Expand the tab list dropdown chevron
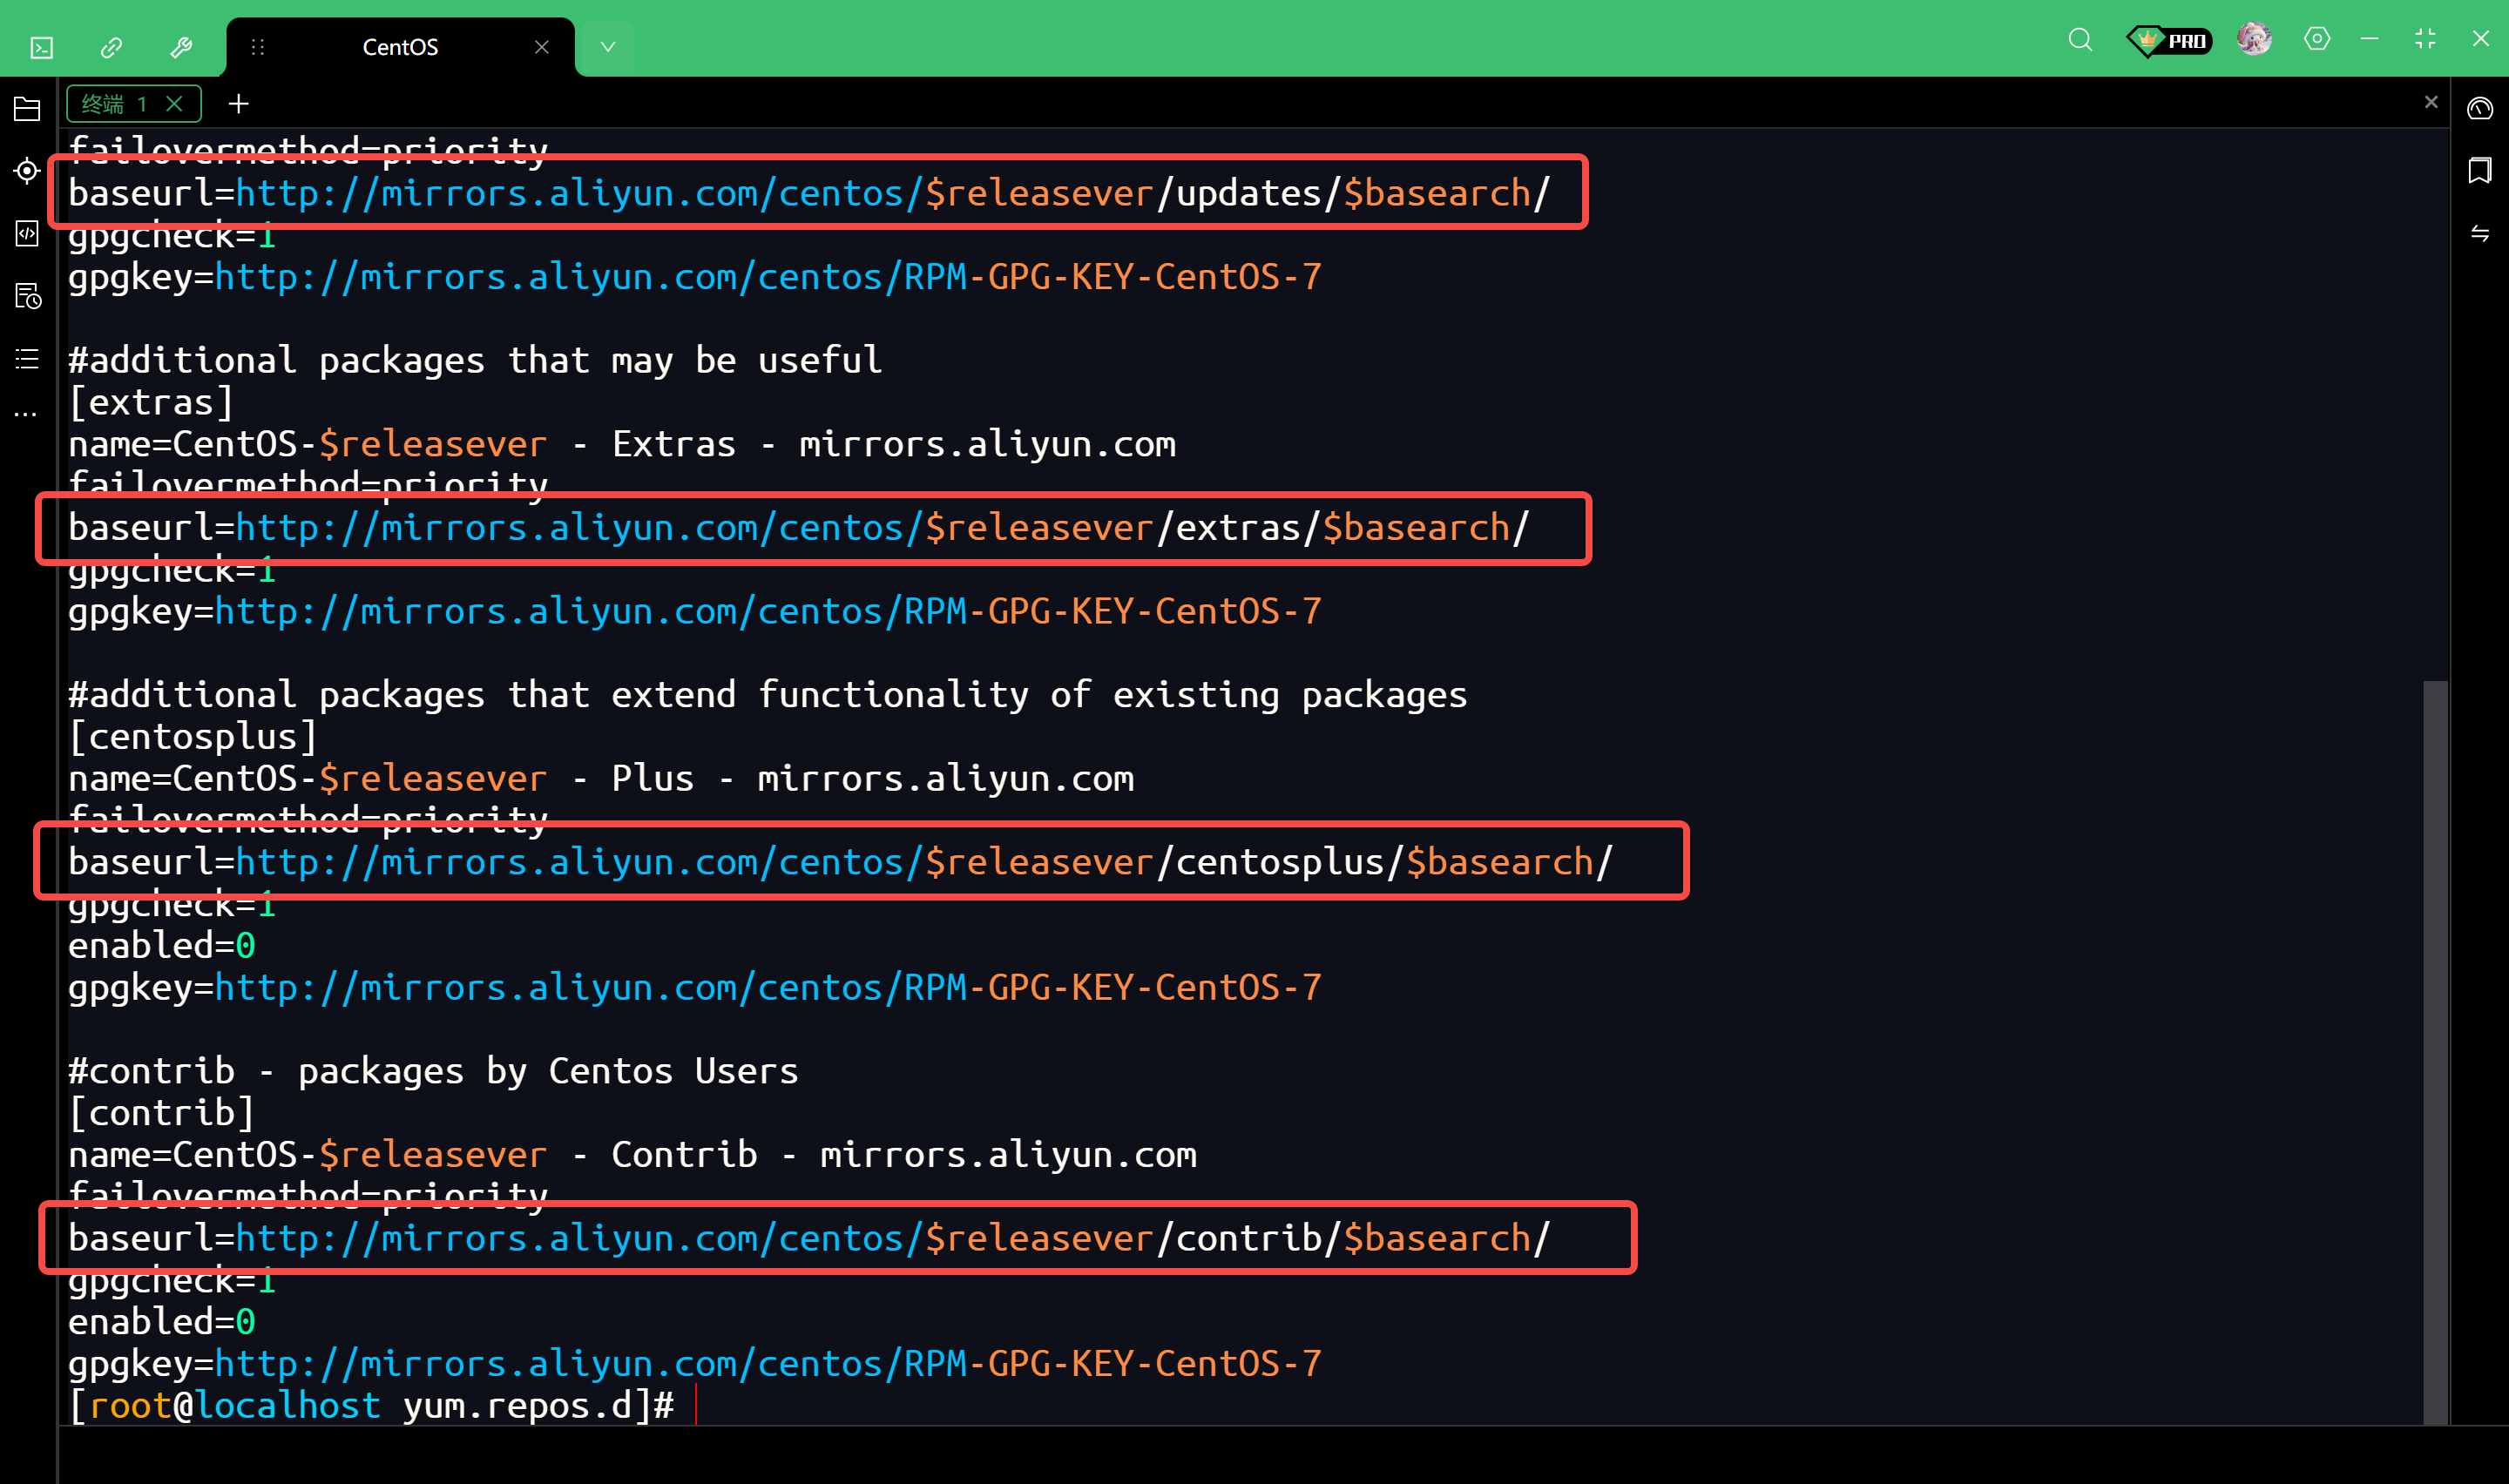2509x1484 pixels. 607,47
